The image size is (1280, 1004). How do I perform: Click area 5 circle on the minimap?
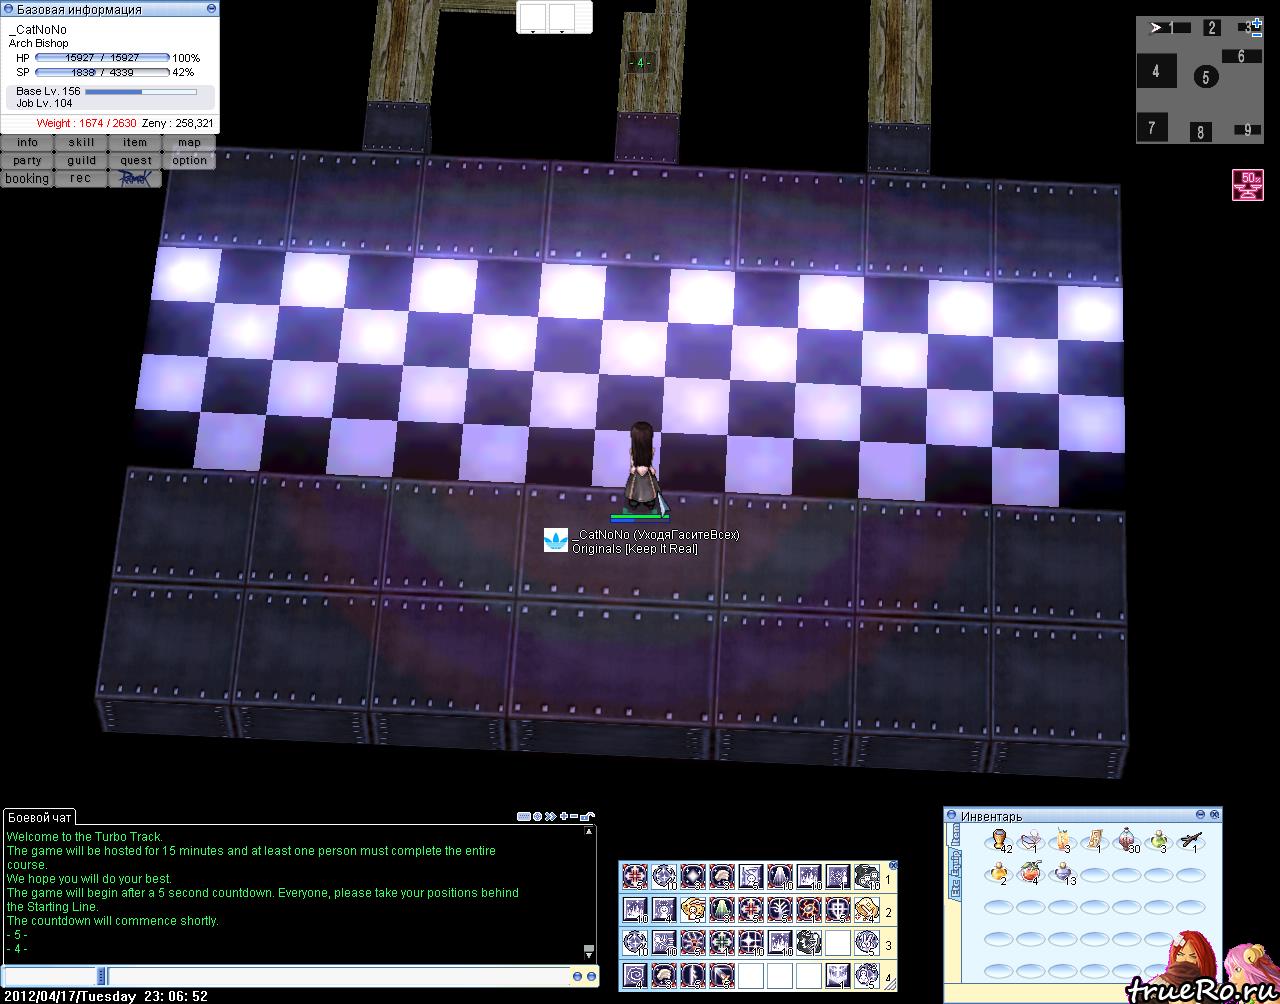coord(1206,77)
